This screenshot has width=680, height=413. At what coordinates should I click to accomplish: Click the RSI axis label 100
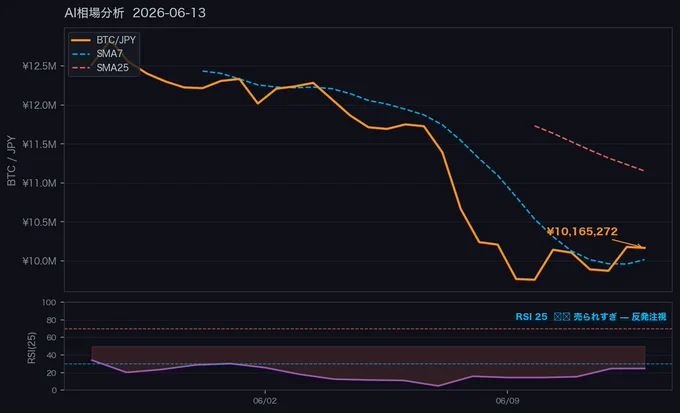tap(49, 302)
